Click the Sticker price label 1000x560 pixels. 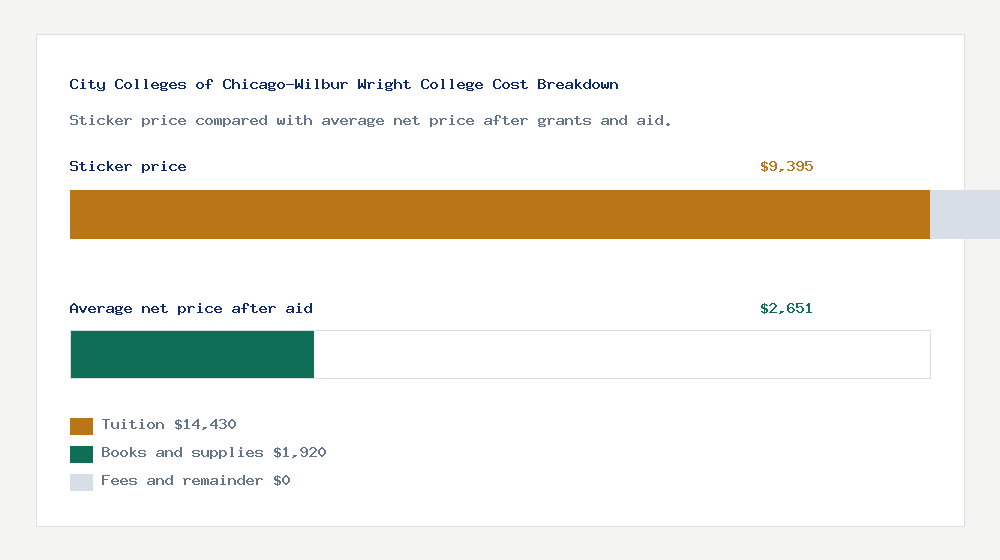[x=128, y=166]
